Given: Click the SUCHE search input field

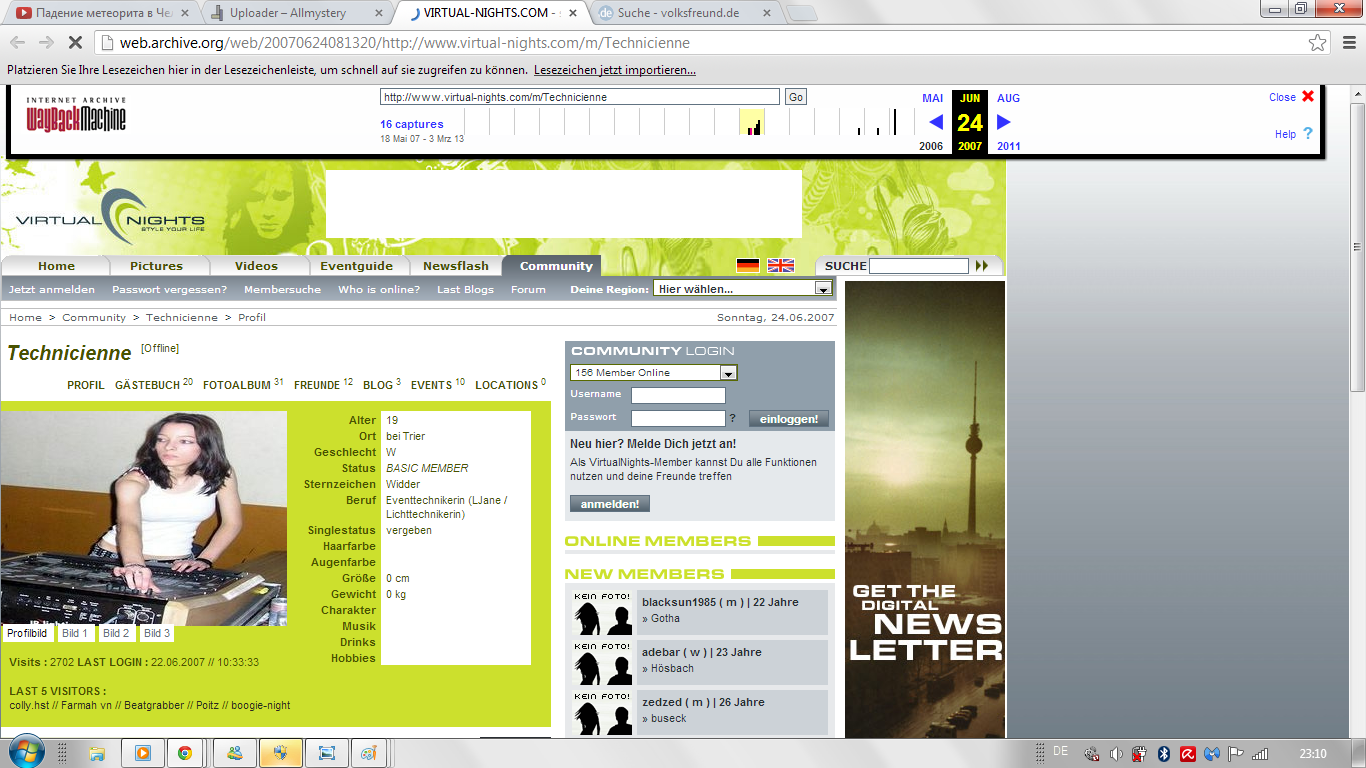Looking at the screenshot, I should click(919, 266).
